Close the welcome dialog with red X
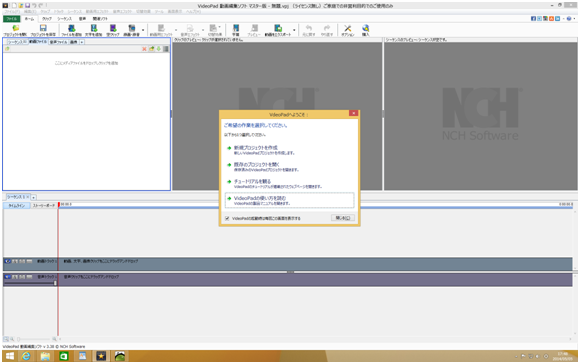Screen dimensions: 580x364 353,113
